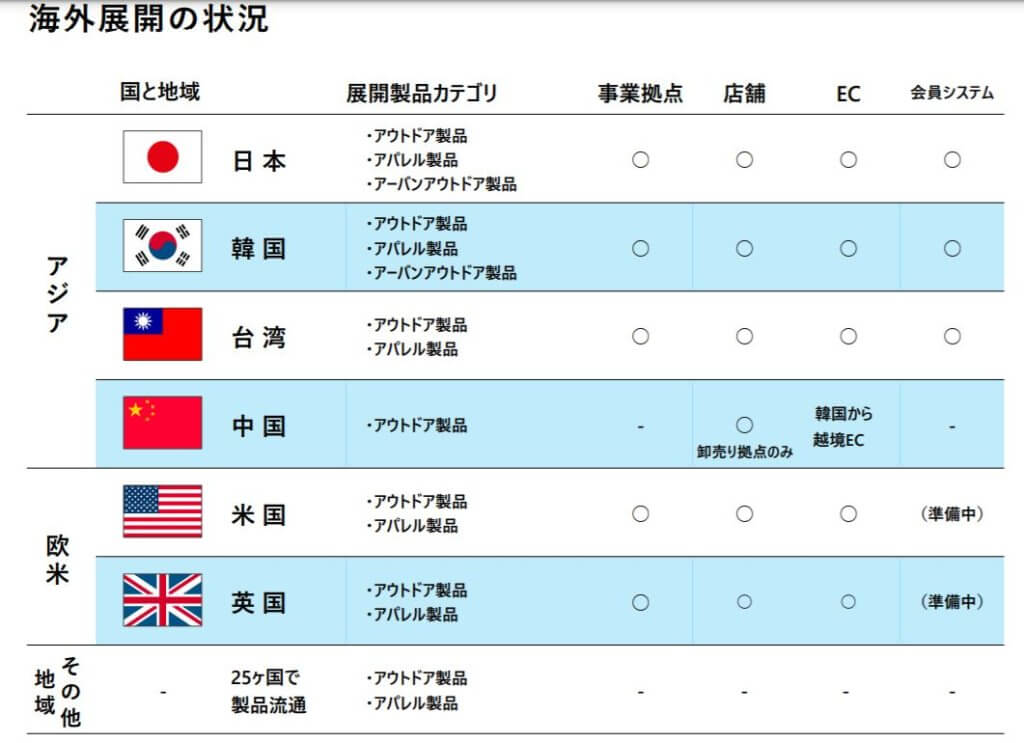Click the Taiwan flag icon
Screen dimensions: 1024x743
coord(163,334)
